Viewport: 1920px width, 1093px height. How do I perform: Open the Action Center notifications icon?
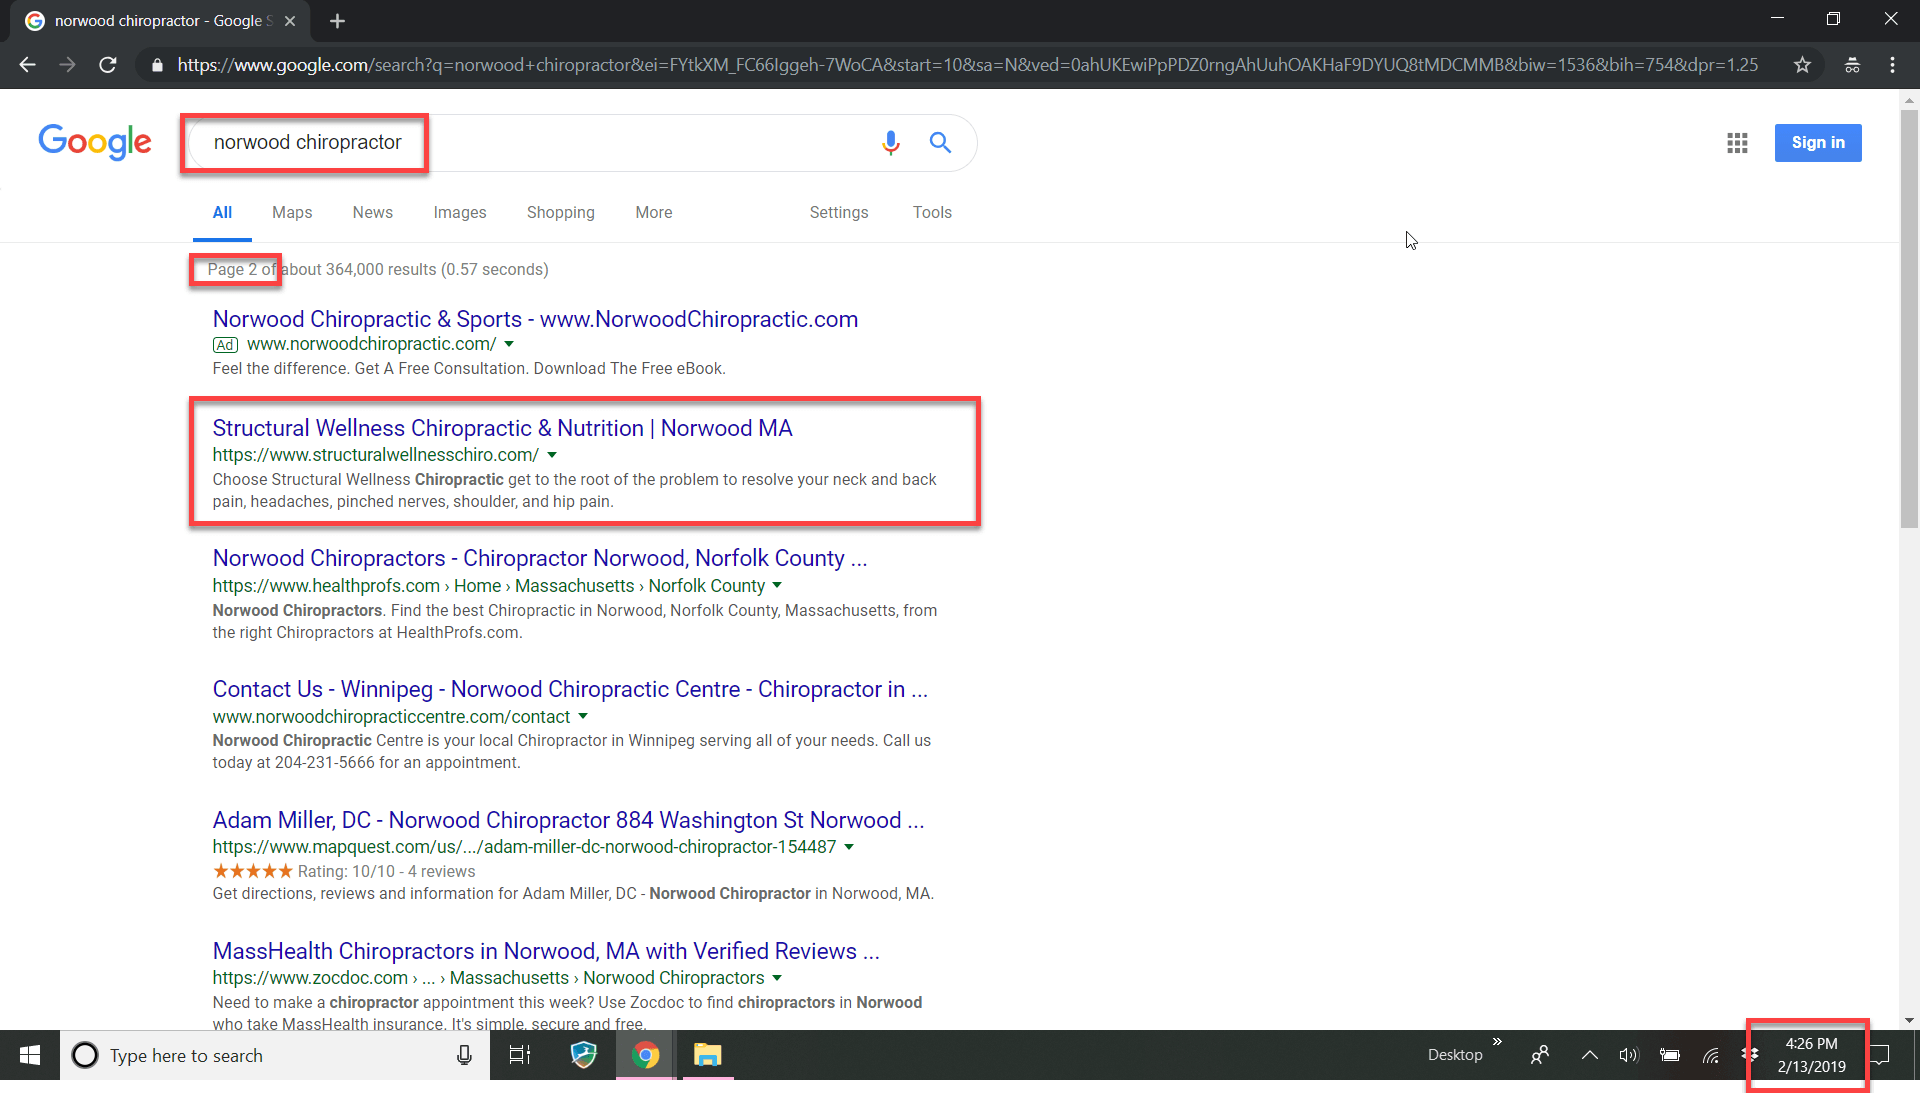pyautogui.click(x=1880, y=1055)
